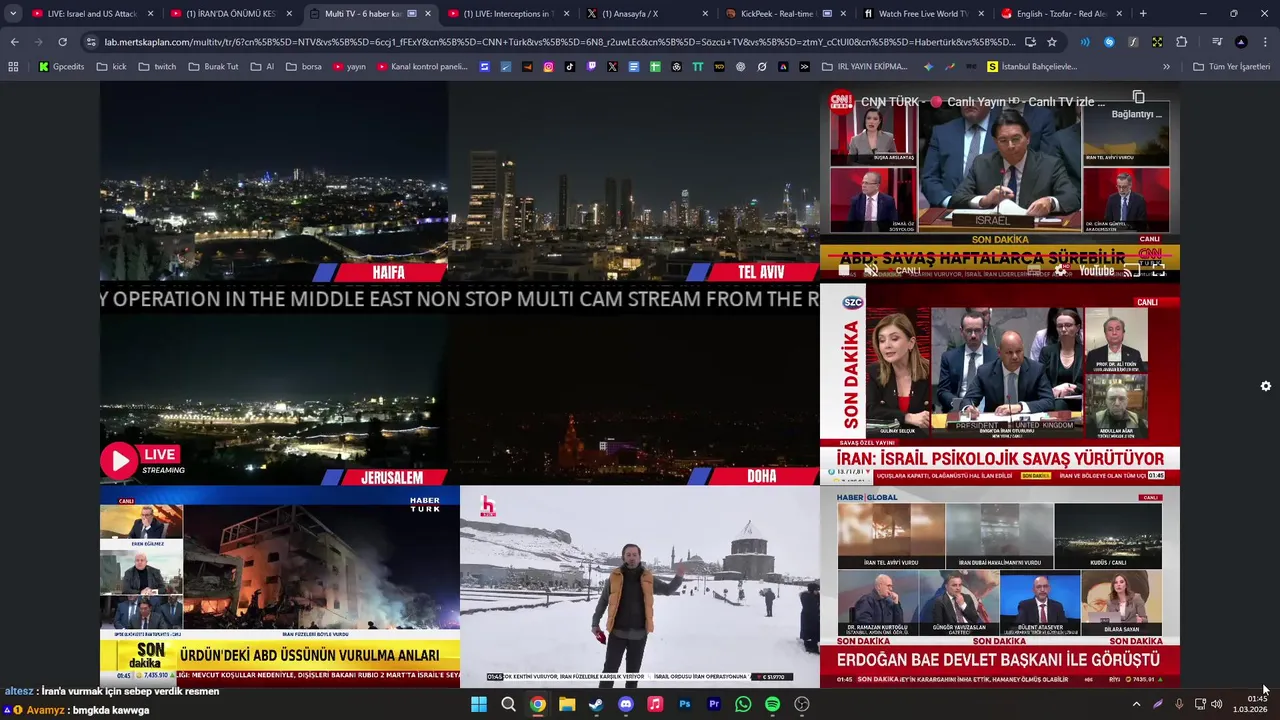The image size is (1280, 720).
Task: Open yayın bookmark
Action: click(x=349, y=67)
